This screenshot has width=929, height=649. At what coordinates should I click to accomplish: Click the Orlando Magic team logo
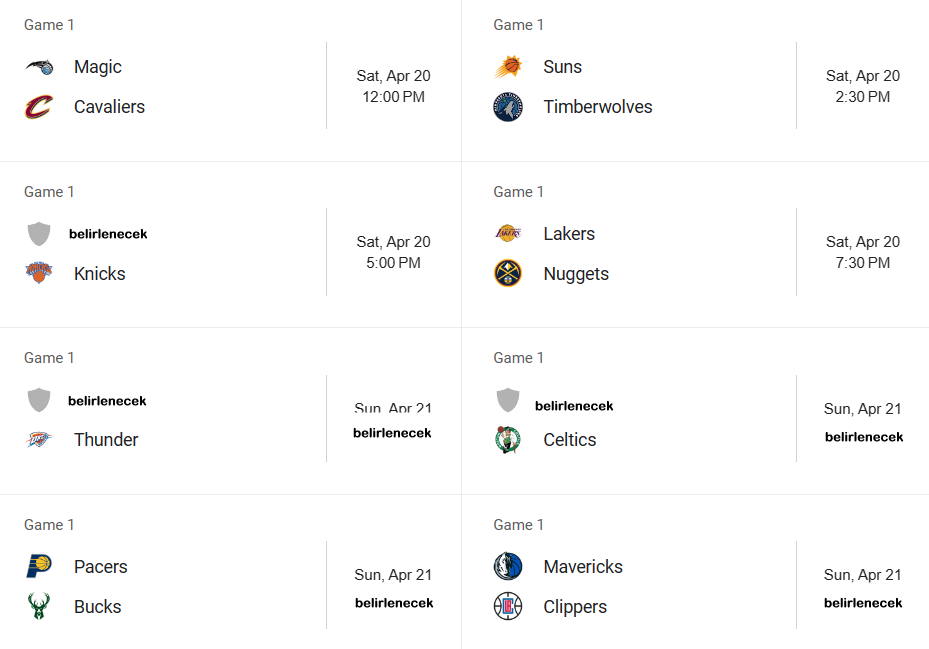click(x=39, y=67)
